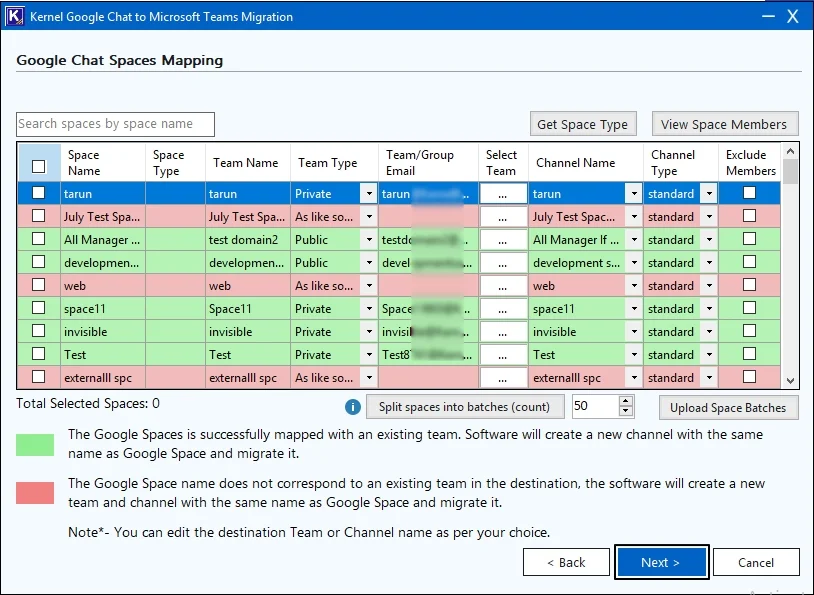
Task: Increase batch count with the up arrow
Action: [626, 401]
